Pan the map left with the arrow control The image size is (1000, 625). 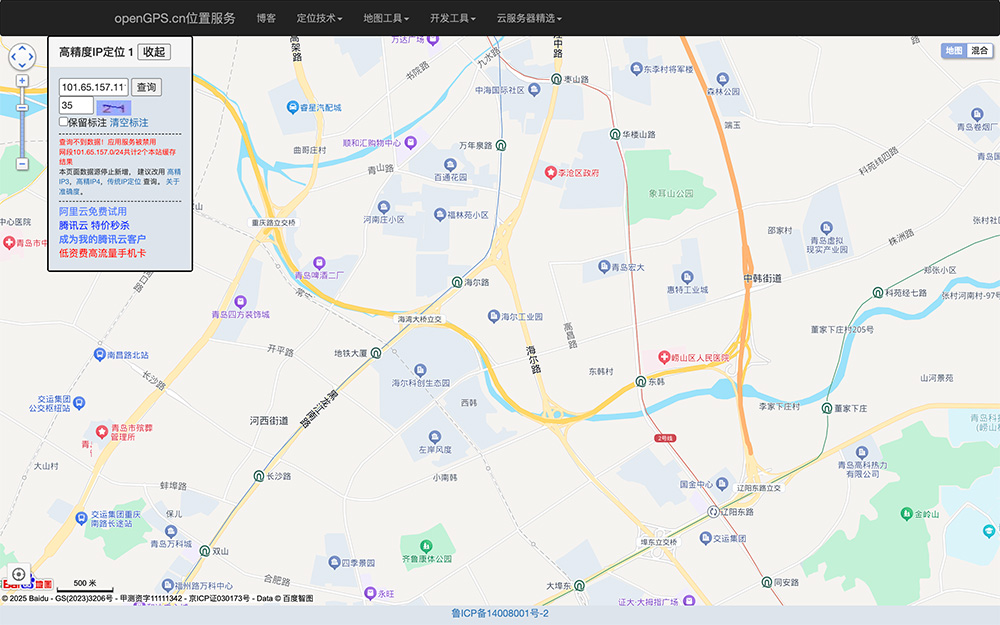(14, 57)
